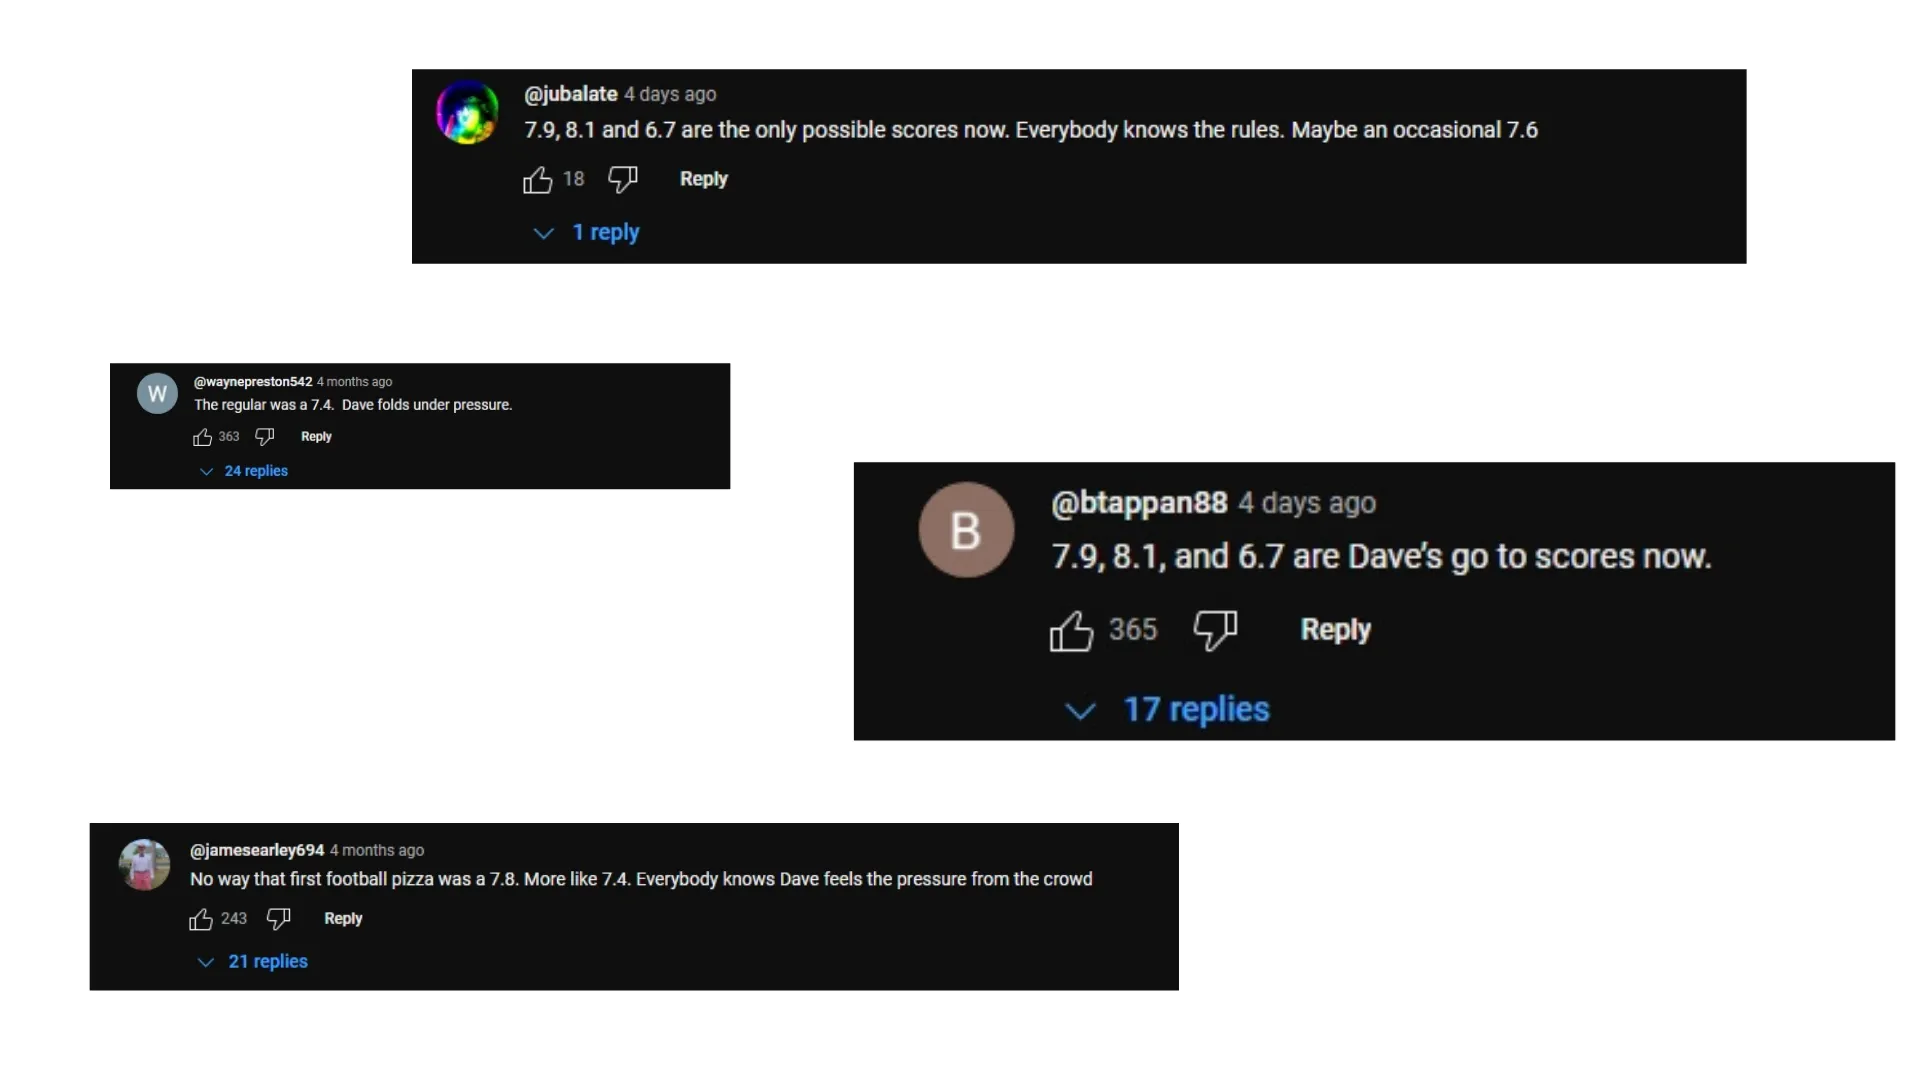
Task: Reply to @jubalate's comment
Action: 703,179
